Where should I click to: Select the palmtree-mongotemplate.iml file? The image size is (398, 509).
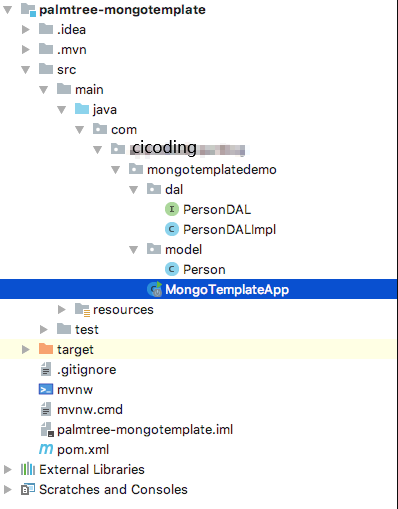pyautogui.click(x=145, y=429)
